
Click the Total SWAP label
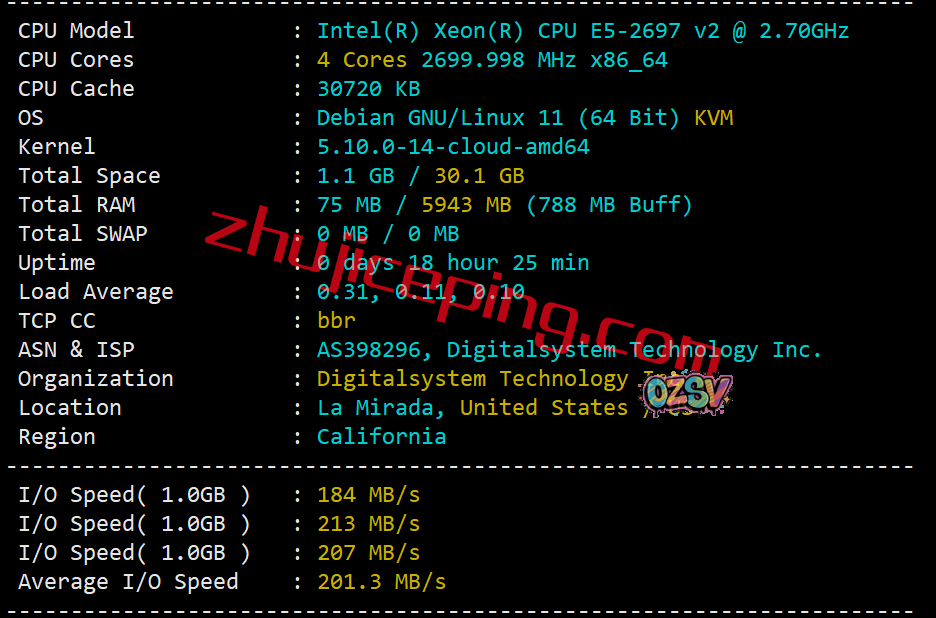[x=83, y=233]
